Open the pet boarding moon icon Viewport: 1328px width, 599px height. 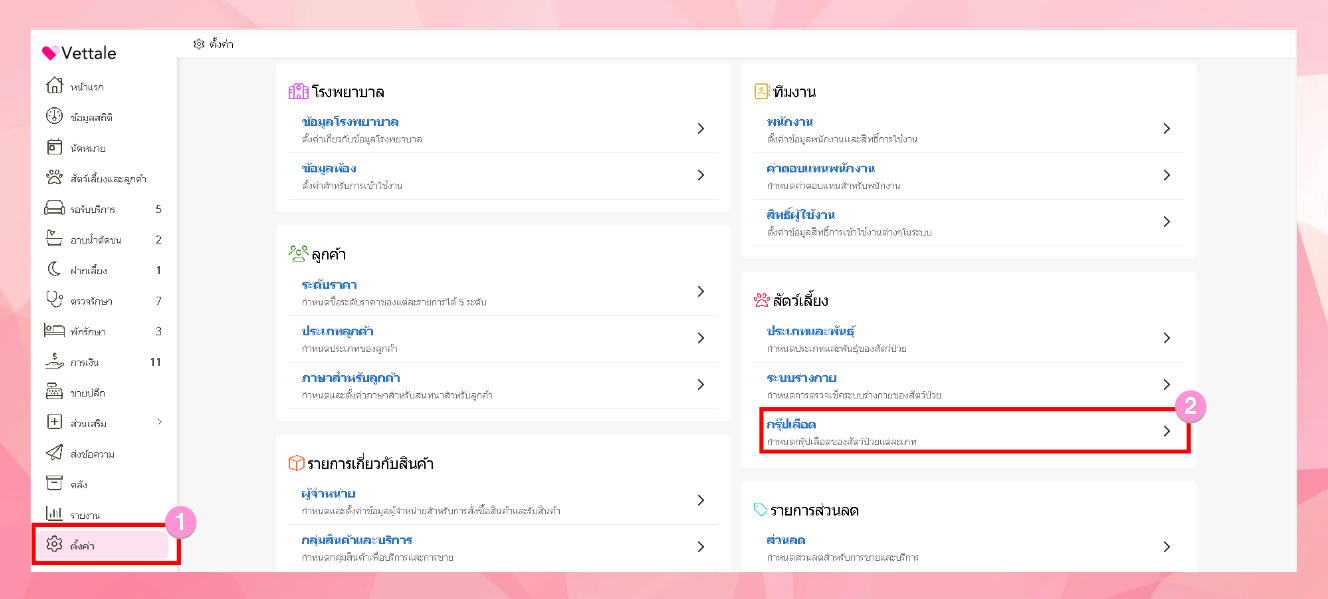55,270
